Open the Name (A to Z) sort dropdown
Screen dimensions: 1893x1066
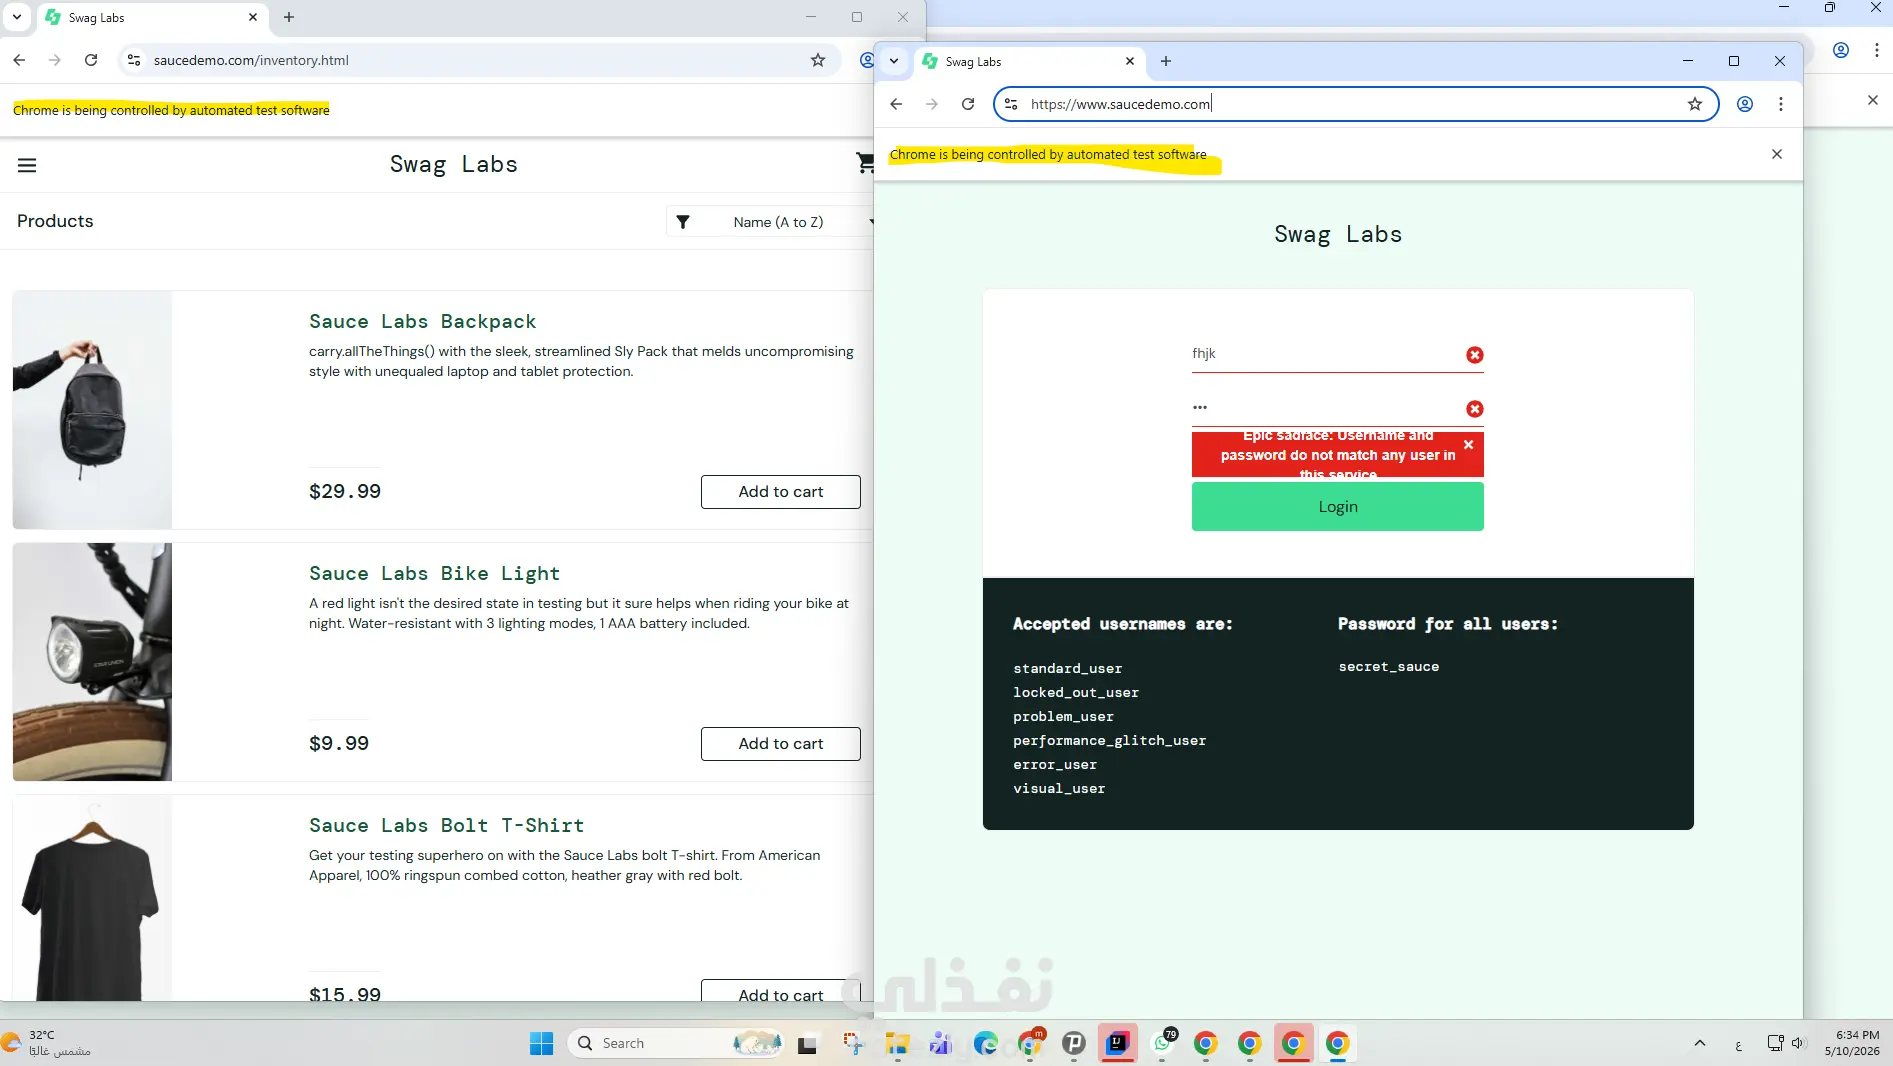[773, 222]
